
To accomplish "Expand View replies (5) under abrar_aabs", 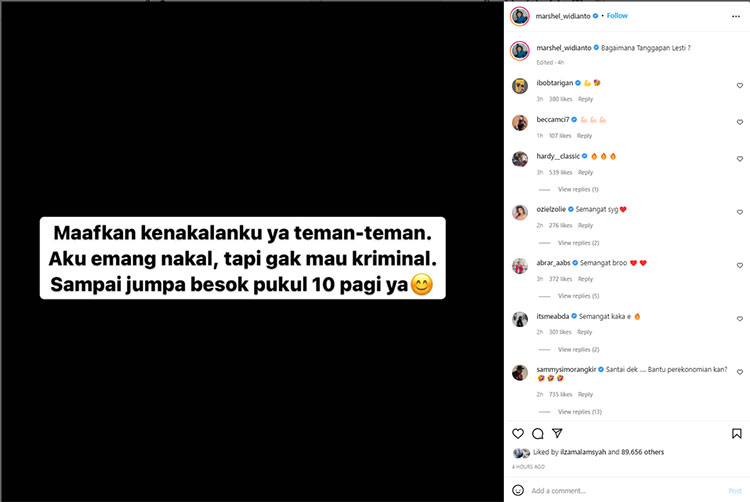I will [578, 296].
